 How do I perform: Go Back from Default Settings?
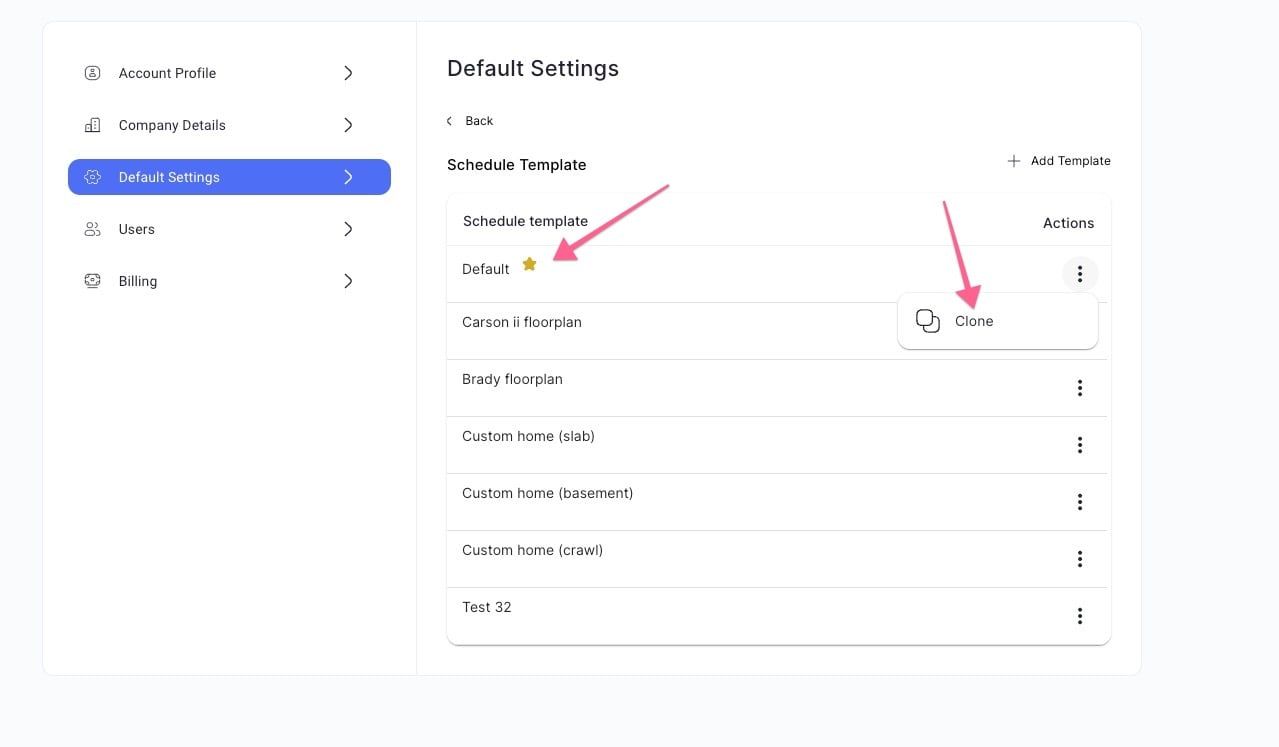point(470,121)
